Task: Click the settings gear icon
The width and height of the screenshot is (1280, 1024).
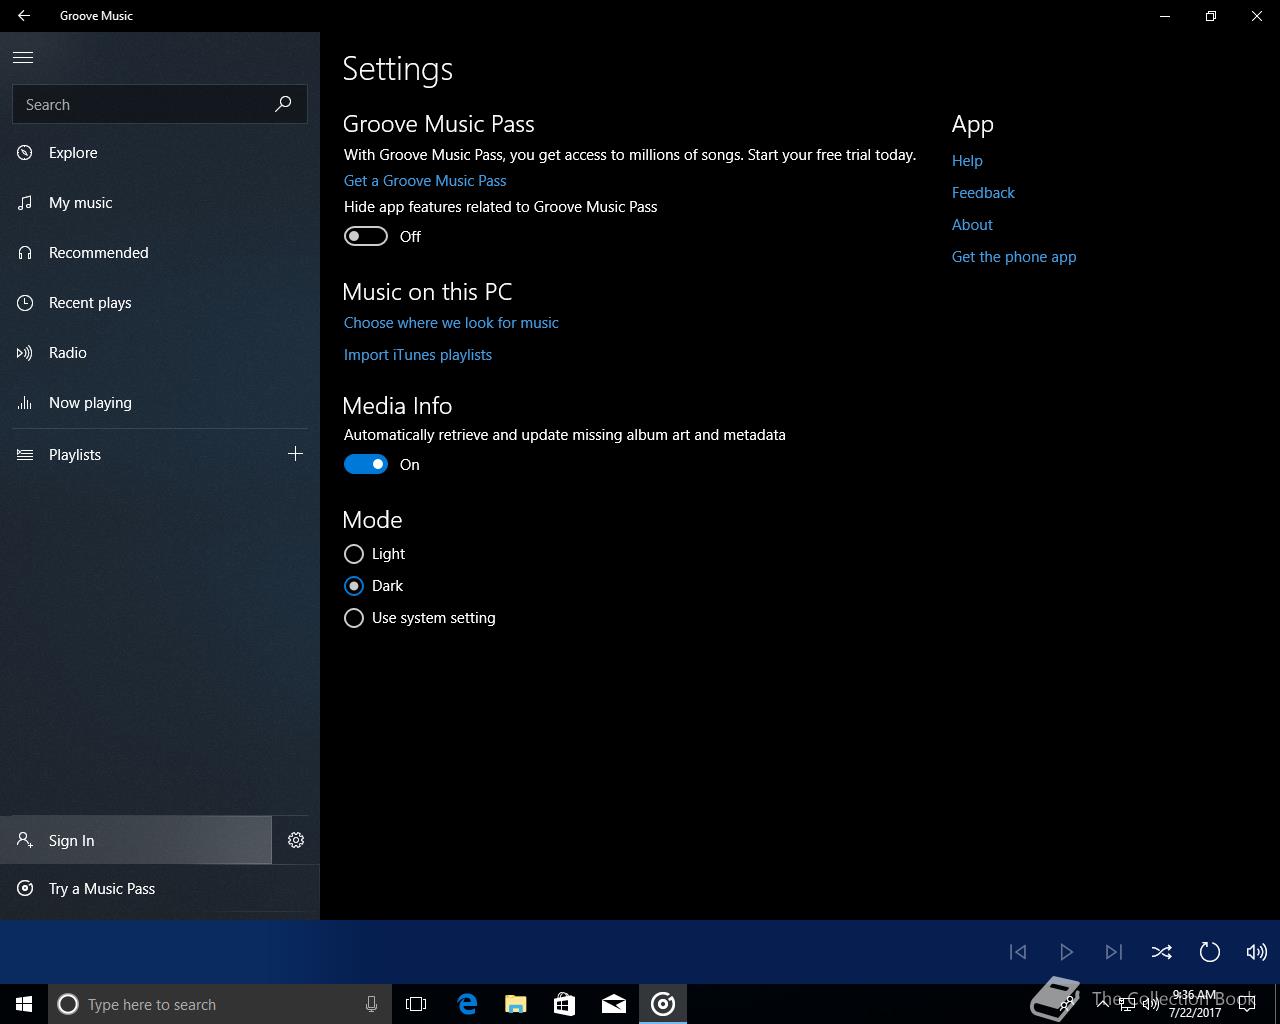Action: click(296, 840)
